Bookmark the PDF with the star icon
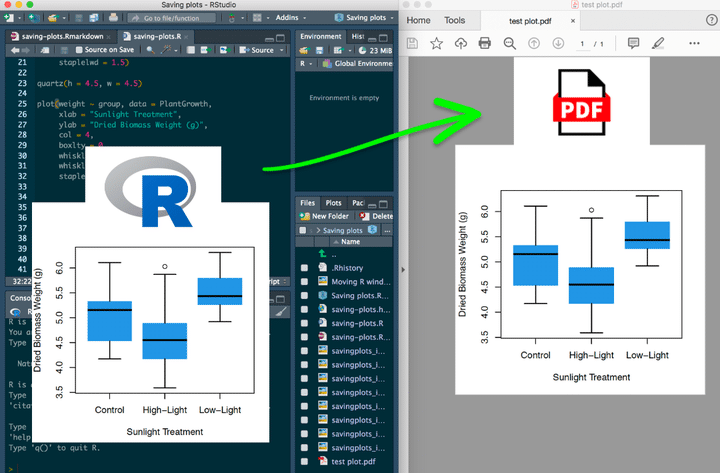The width and height of the screenshot is (720, 473). tap(437, 43)
